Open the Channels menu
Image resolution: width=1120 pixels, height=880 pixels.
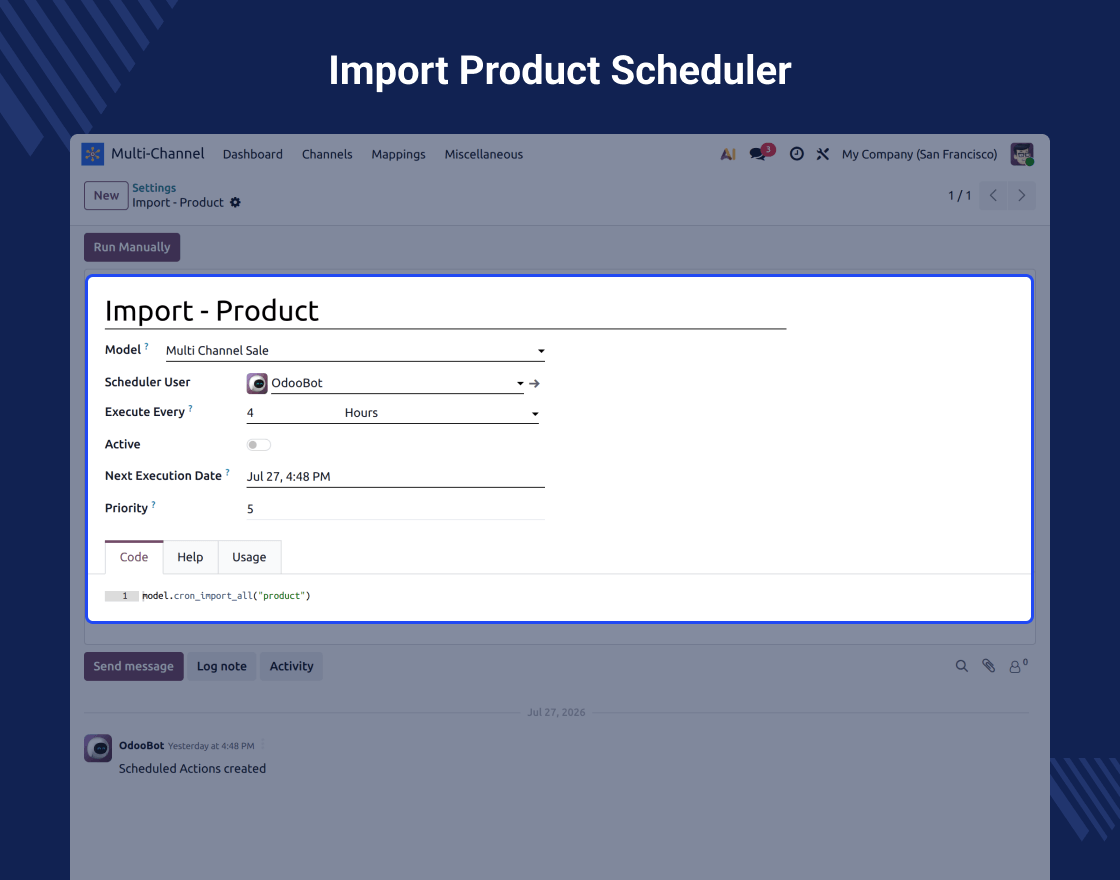coord(327,154)
